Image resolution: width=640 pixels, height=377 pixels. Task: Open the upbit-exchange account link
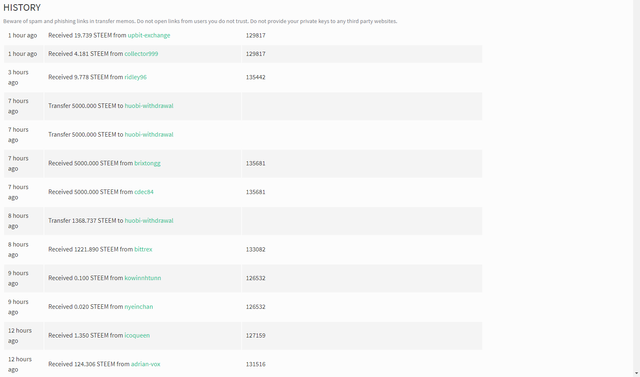coord(149,35)
